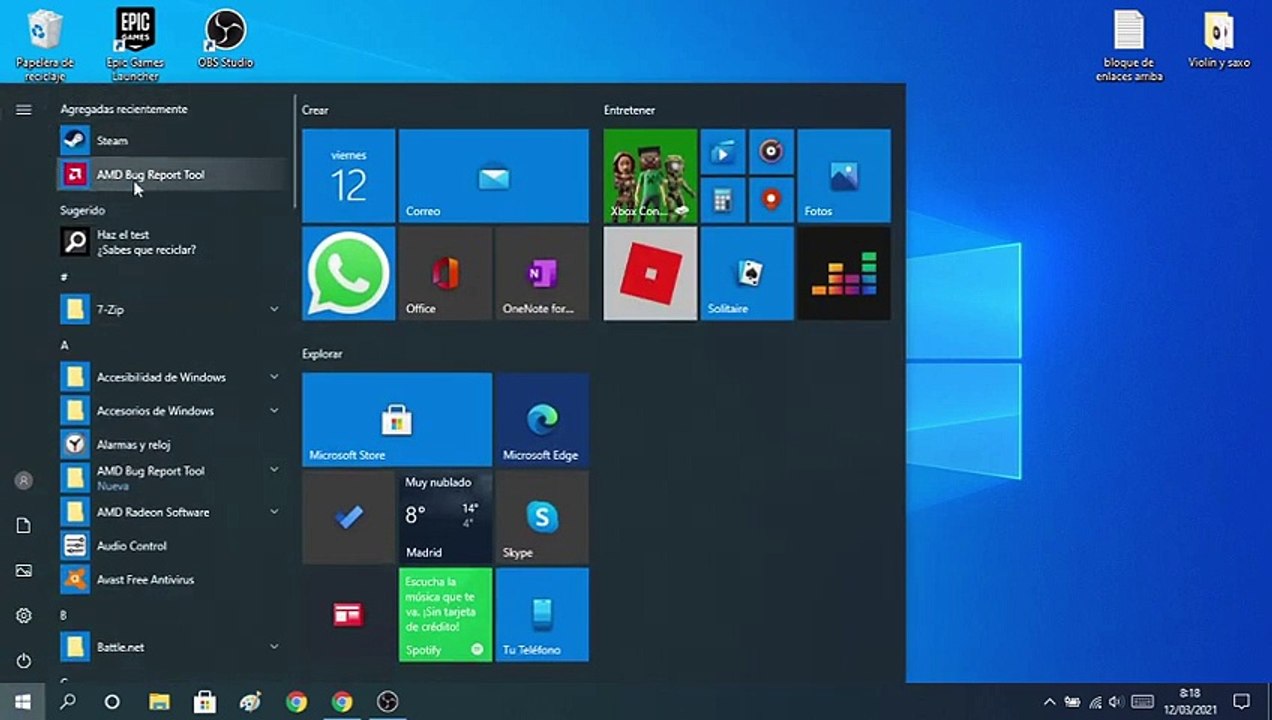Click the Haz el test suggestion
The height and width of the screenshot is (720, 1272).
point(170,242)
